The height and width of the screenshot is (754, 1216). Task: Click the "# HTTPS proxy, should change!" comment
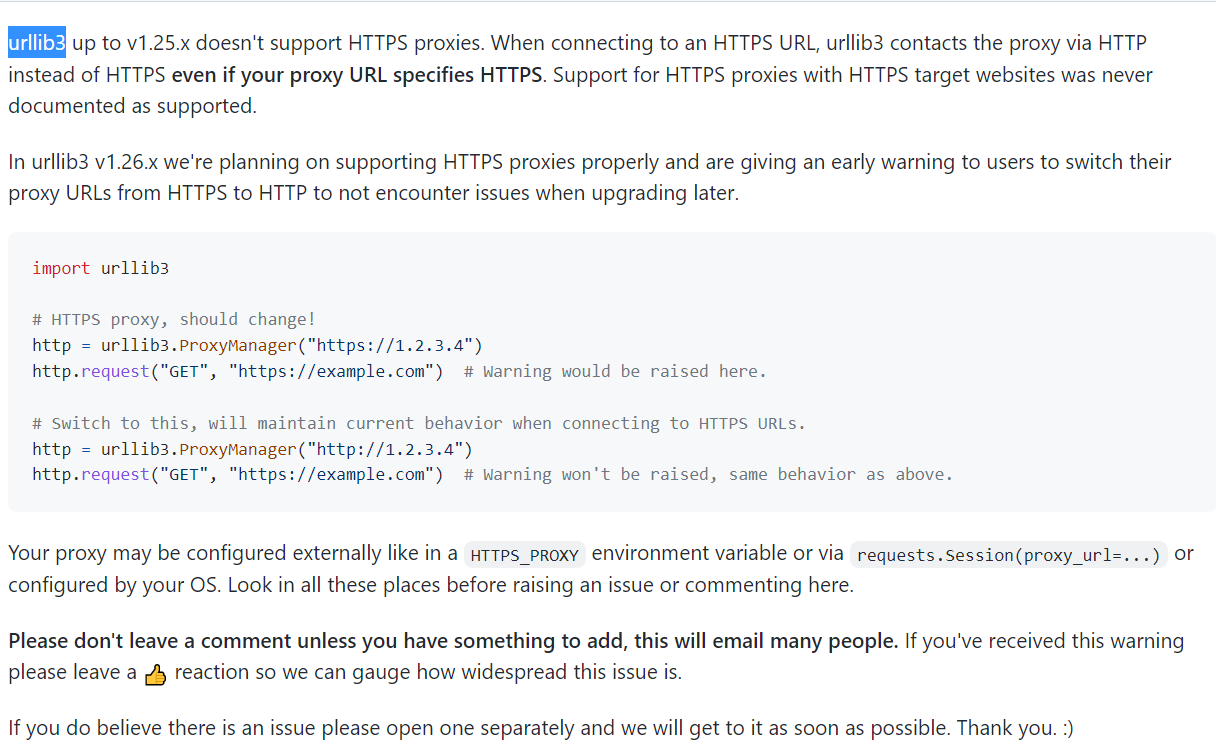(x=174, y=320)
